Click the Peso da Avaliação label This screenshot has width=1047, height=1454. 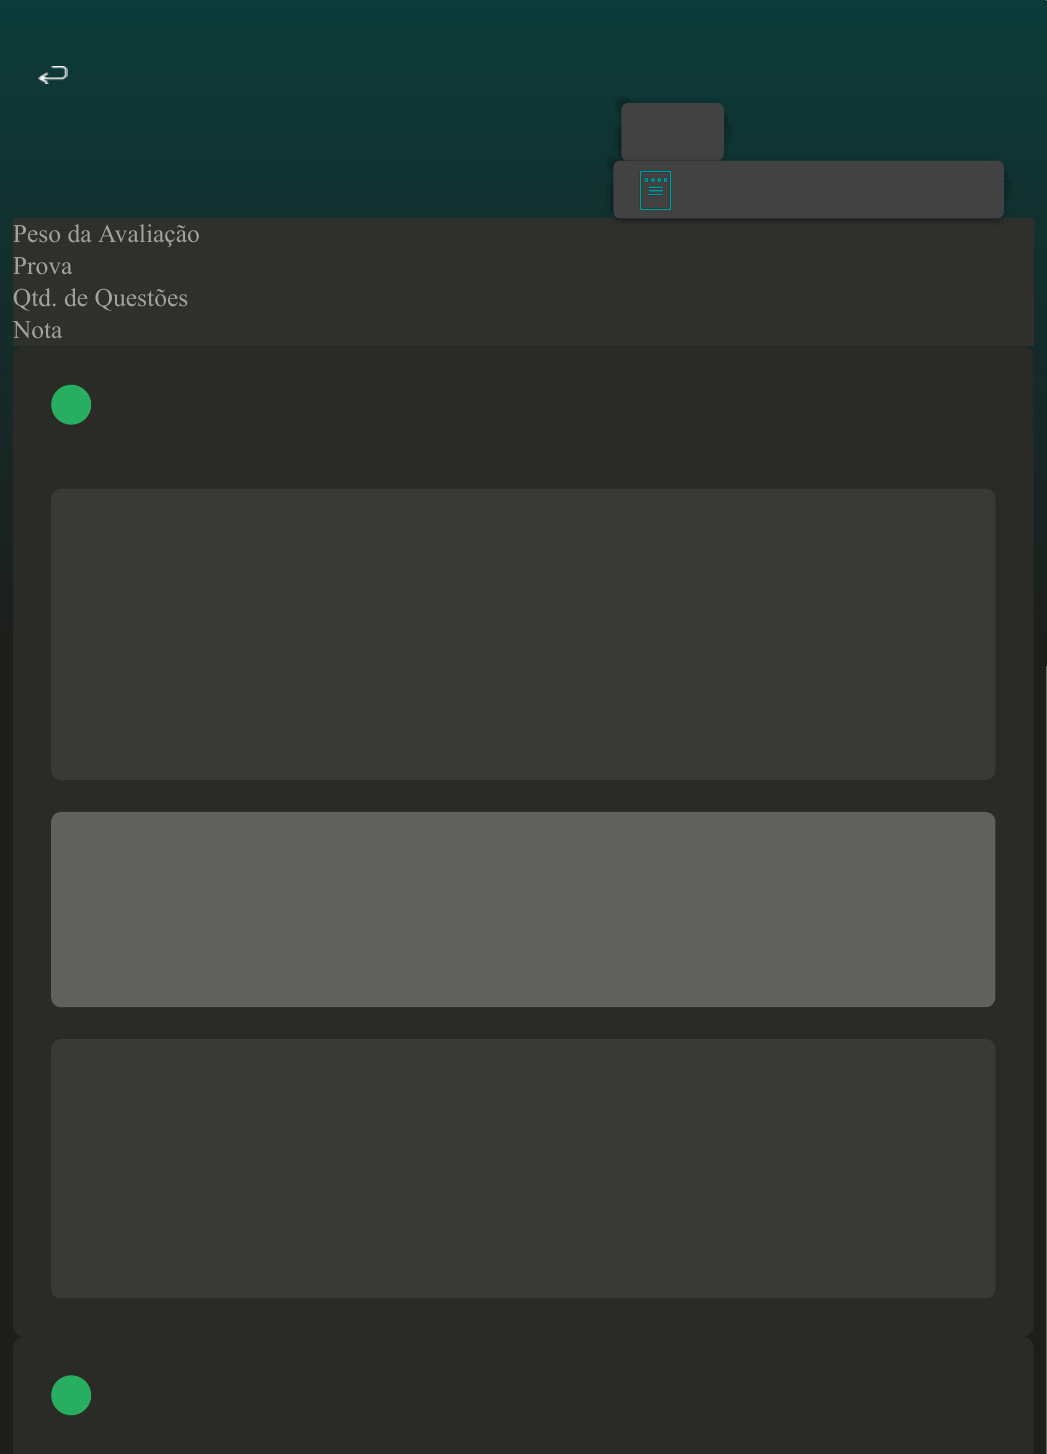pos(106,234)
